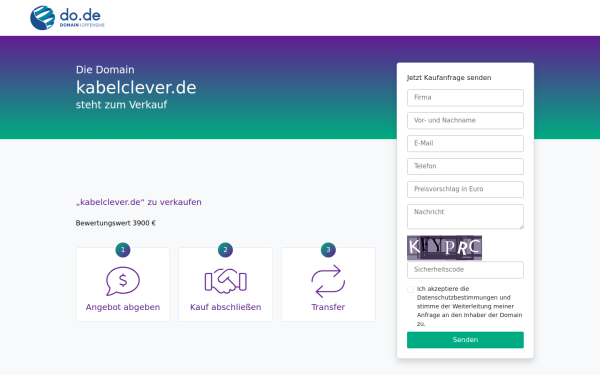Screen dimensions: 600x375
Task: Click the step 3 number badge
Action: tap(328, 250)
